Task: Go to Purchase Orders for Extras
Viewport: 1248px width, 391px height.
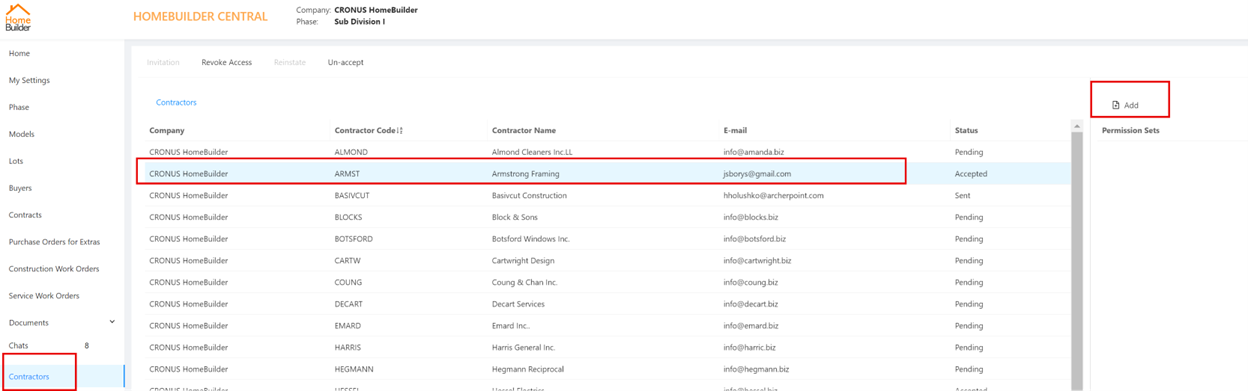Action: click(54, 242)
